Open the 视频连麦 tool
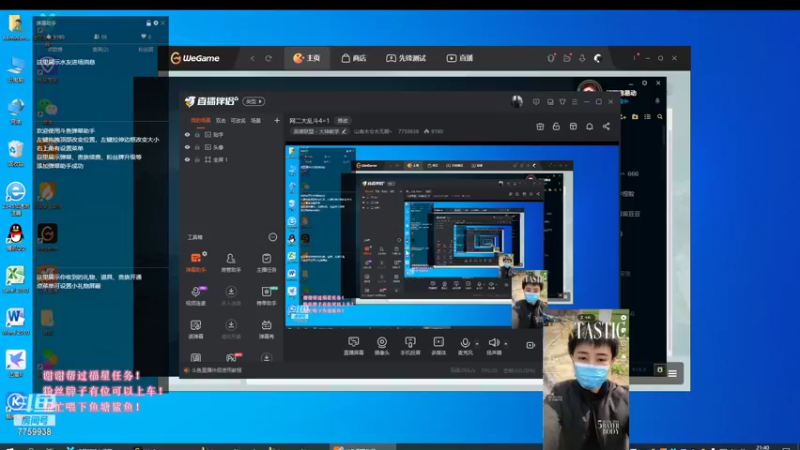The width and height of the screenshot is (800, 450). coord(196,295)
